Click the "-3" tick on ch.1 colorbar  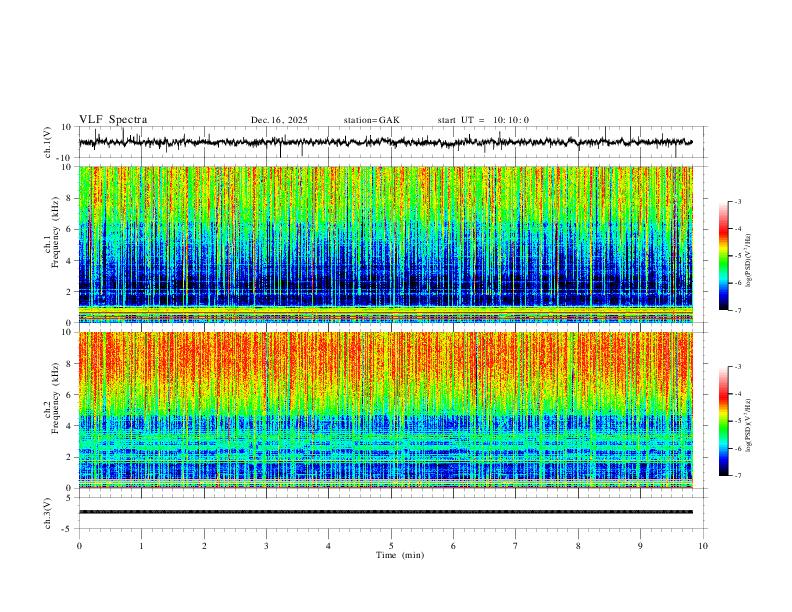click(738, 201)
